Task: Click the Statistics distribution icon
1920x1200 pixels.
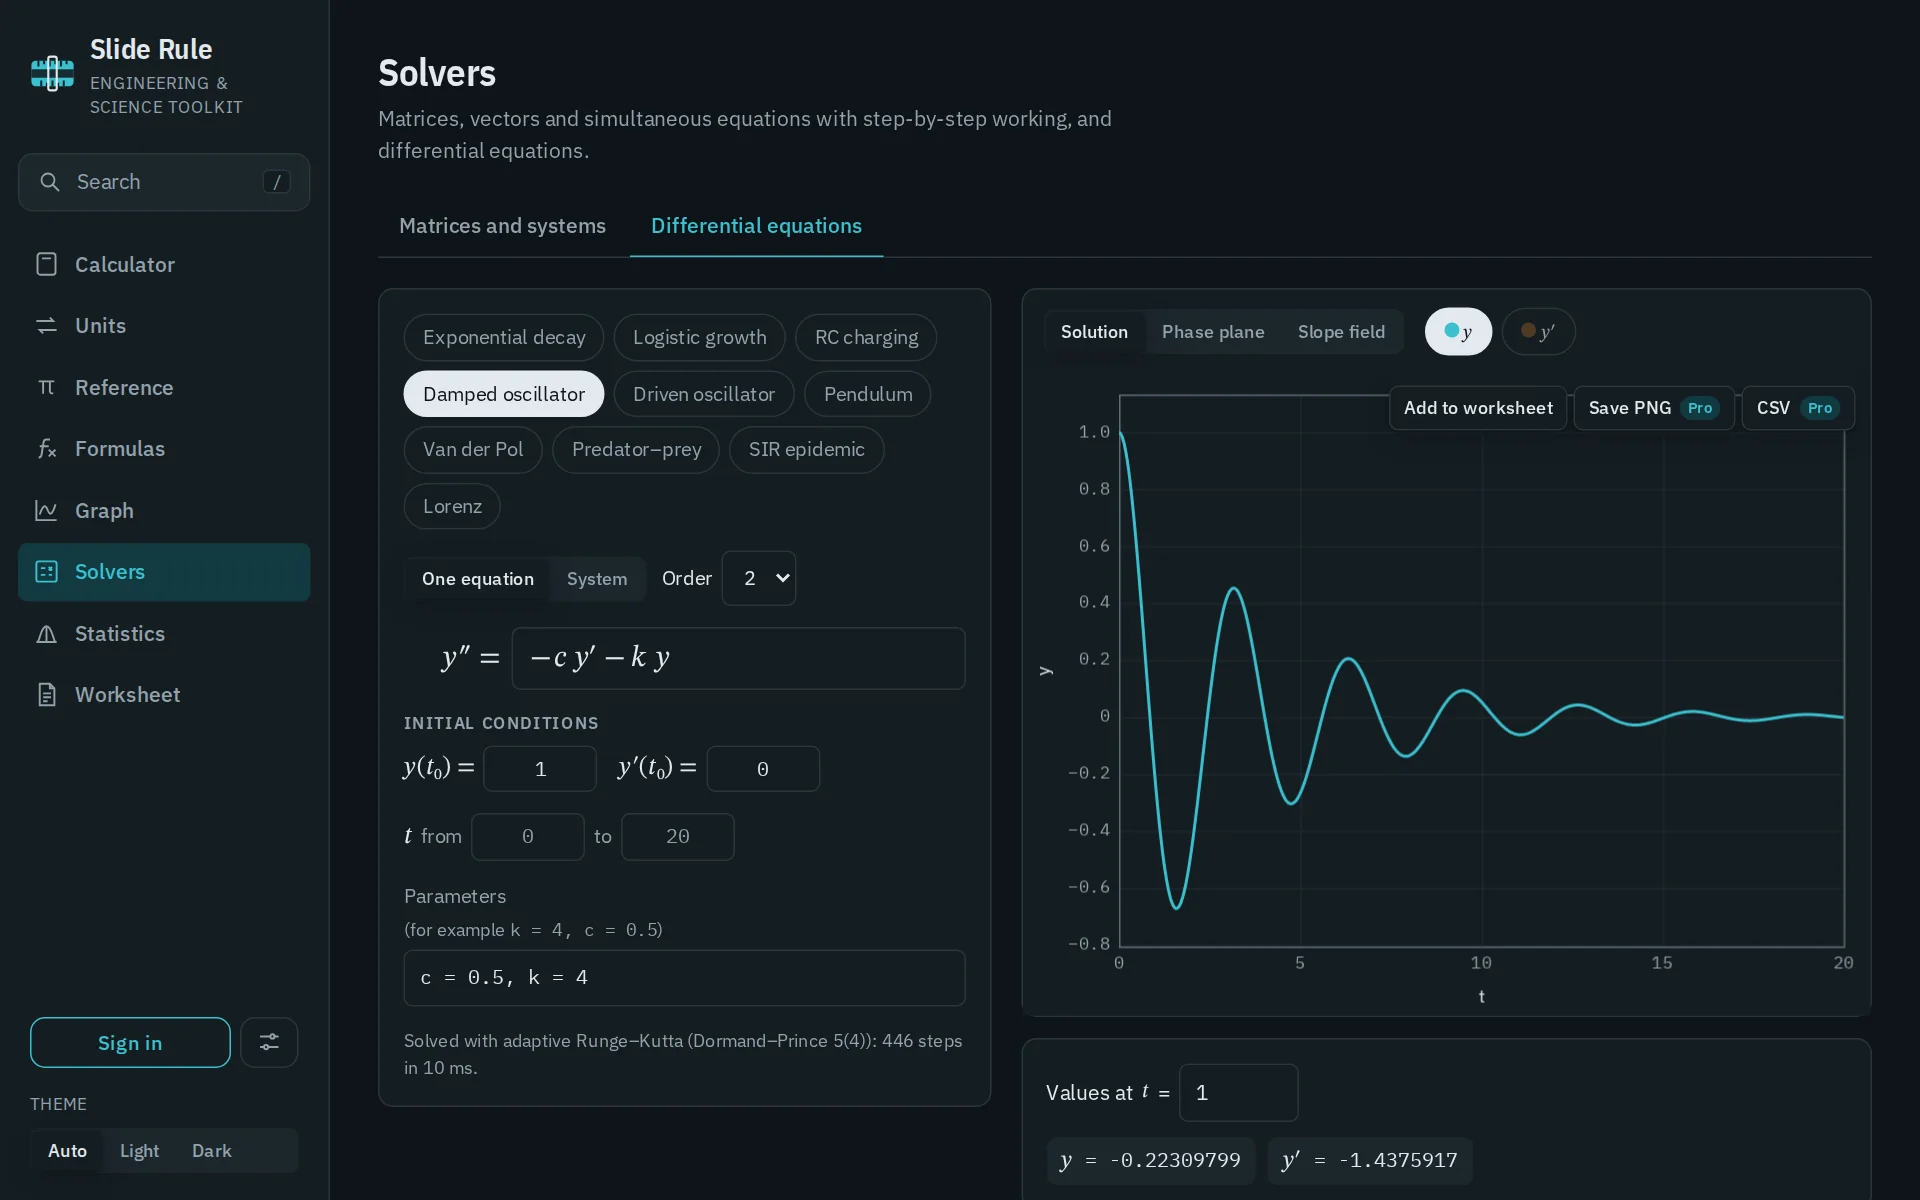Action: [46, 634]
